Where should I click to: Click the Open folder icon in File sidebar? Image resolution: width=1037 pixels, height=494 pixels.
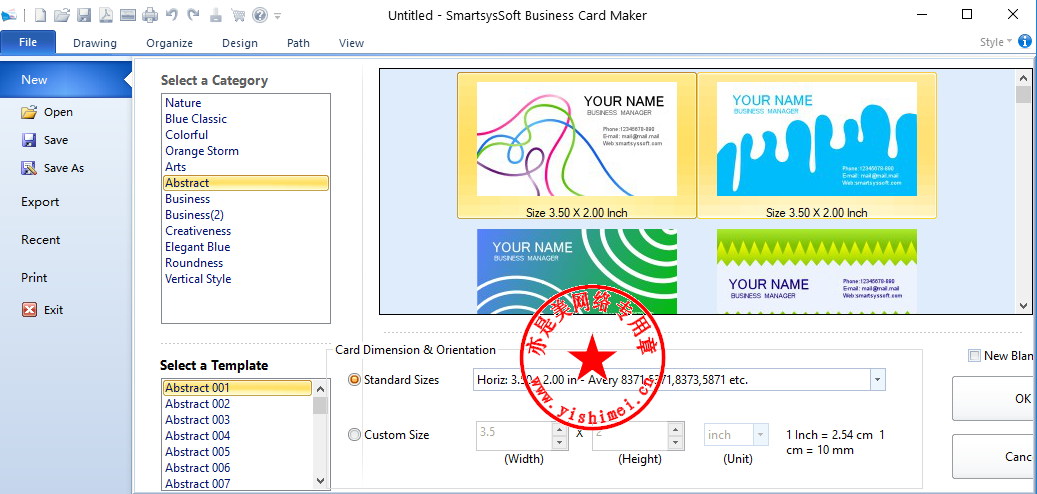click(x=28, y=112)
